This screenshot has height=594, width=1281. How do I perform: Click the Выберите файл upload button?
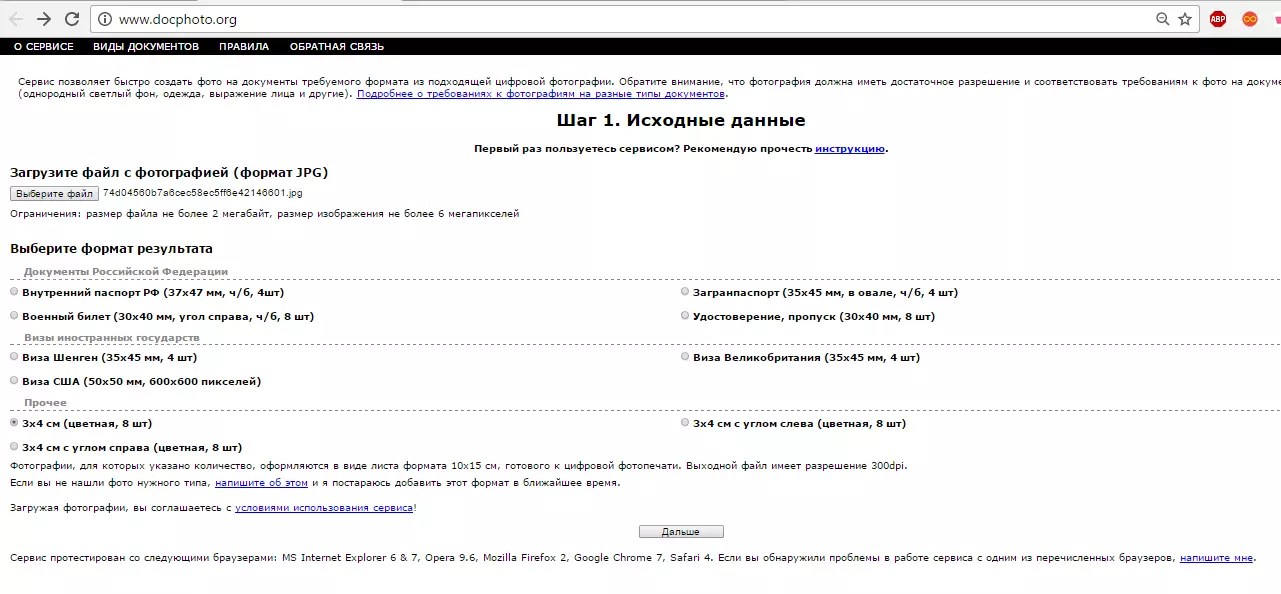(54, 193)
